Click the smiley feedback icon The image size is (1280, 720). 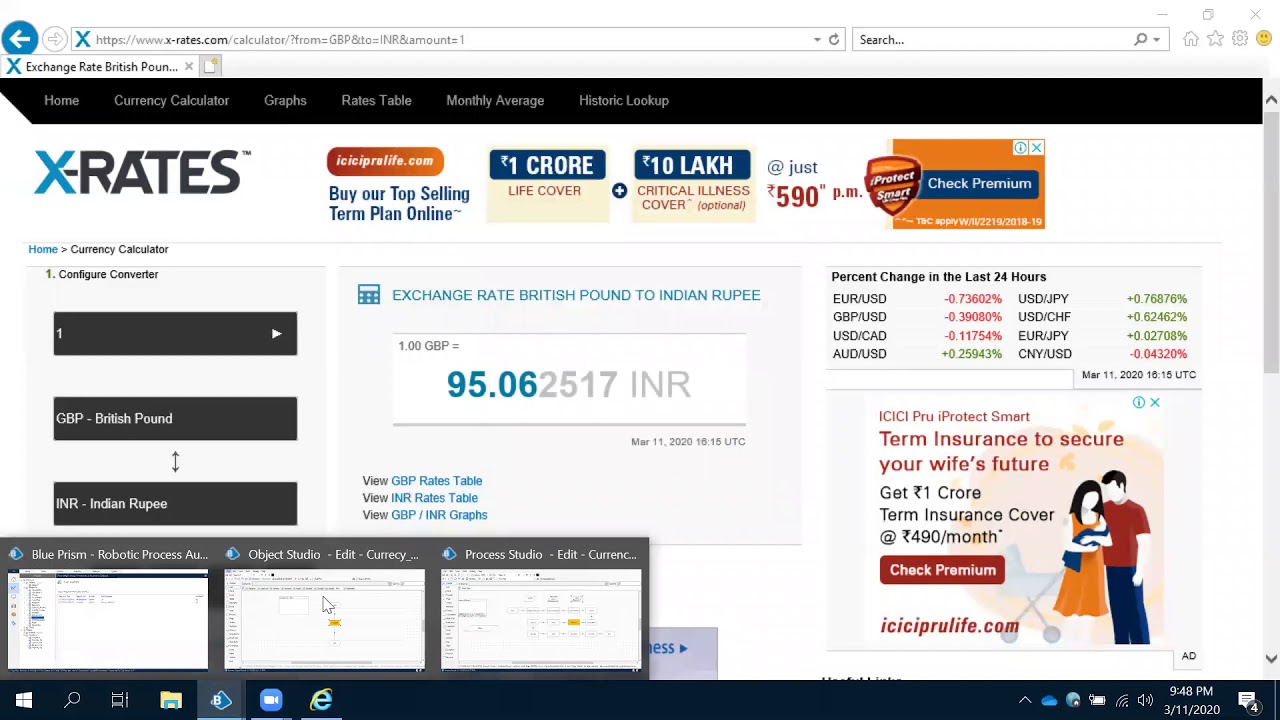tap(1263, 39)
